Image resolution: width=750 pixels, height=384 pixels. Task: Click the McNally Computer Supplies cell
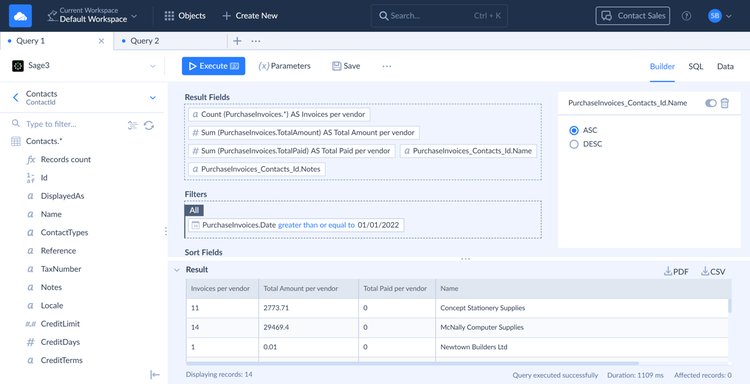[582, 328]
